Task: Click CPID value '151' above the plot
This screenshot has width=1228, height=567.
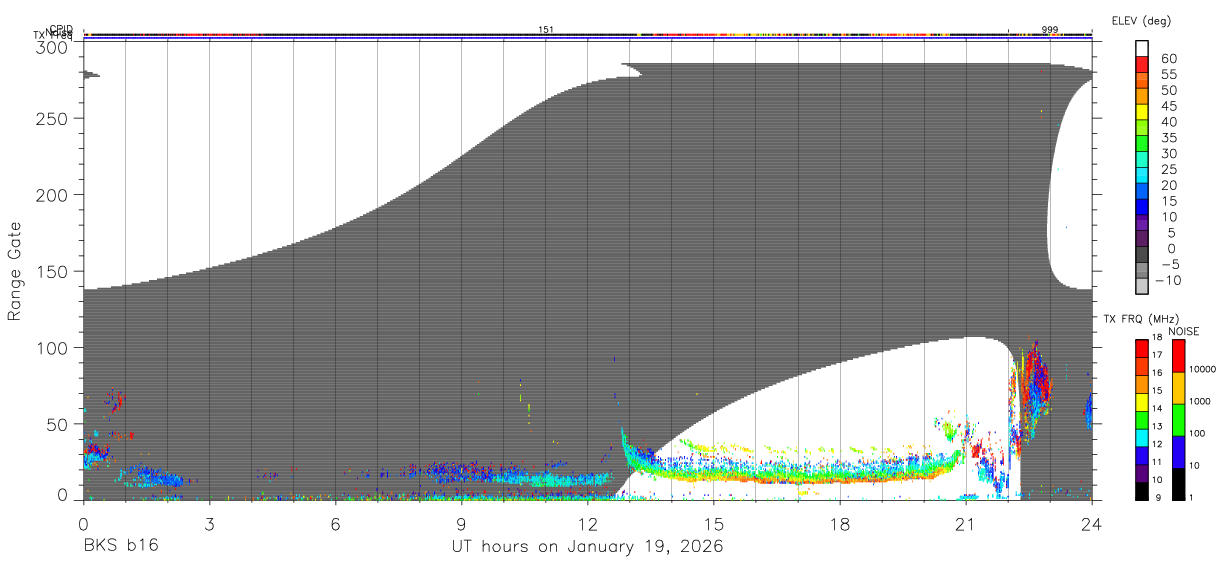Action: click(x=546, y=30)
